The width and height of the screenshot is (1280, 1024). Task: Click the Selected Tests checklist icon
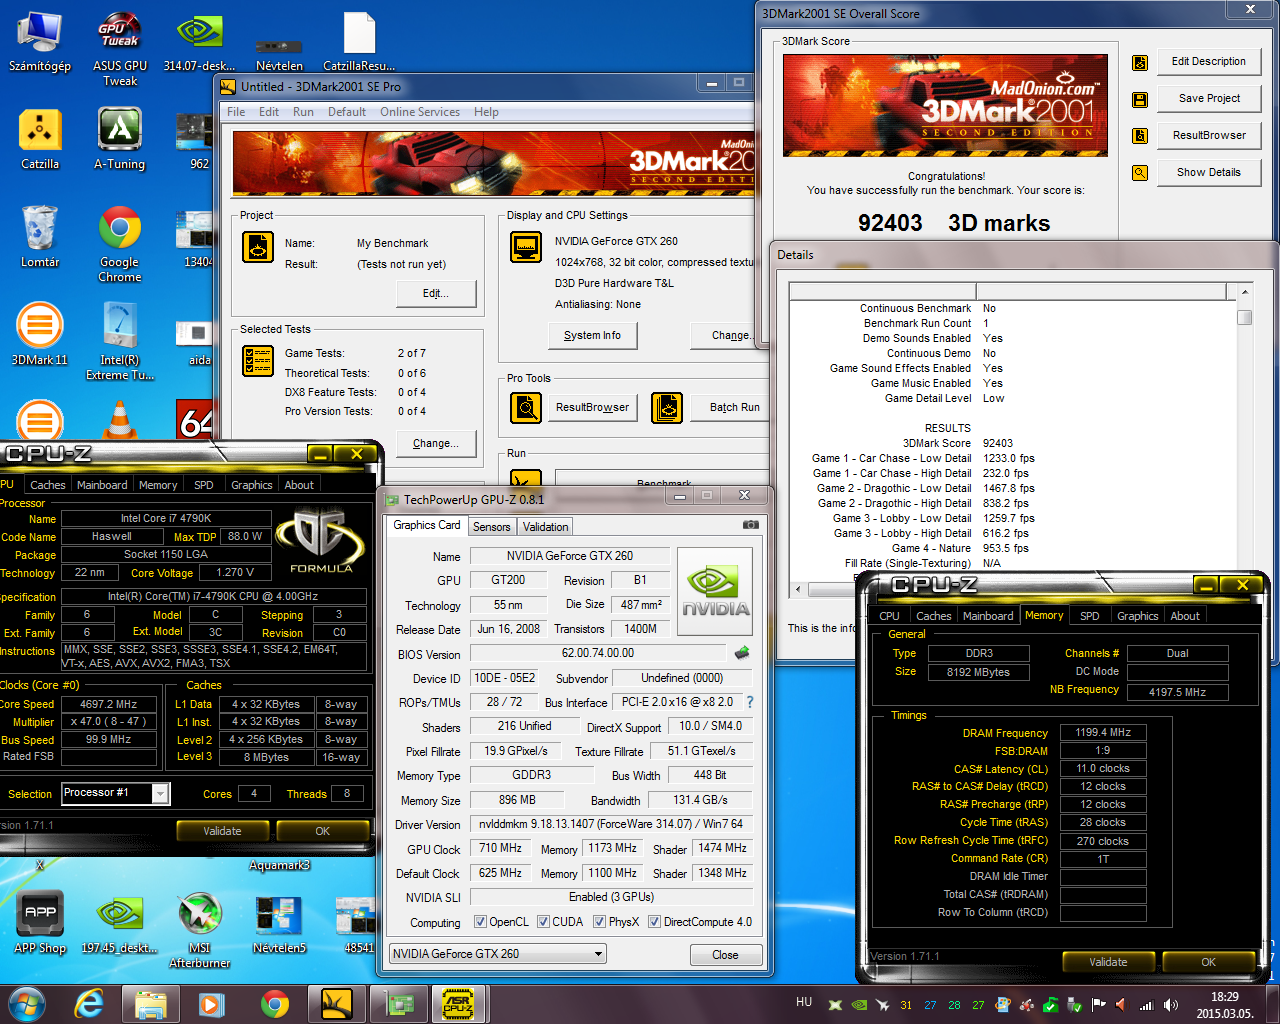258,361
